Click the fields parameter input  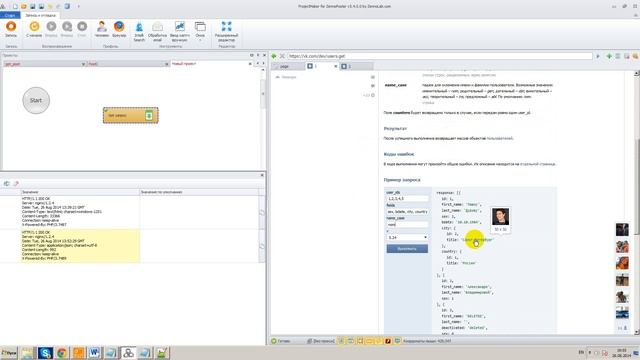[x=407, y=211]
